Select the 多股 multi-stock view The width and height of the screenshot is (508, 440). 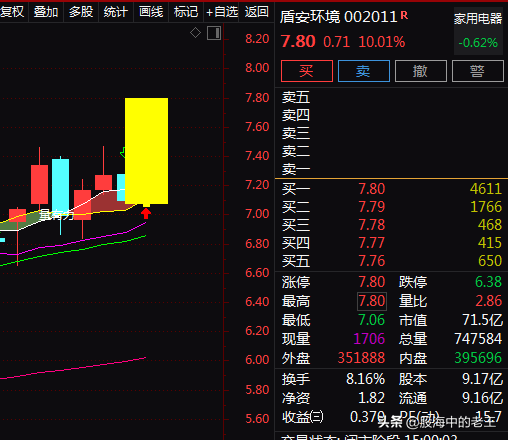(x=81, y=12)
